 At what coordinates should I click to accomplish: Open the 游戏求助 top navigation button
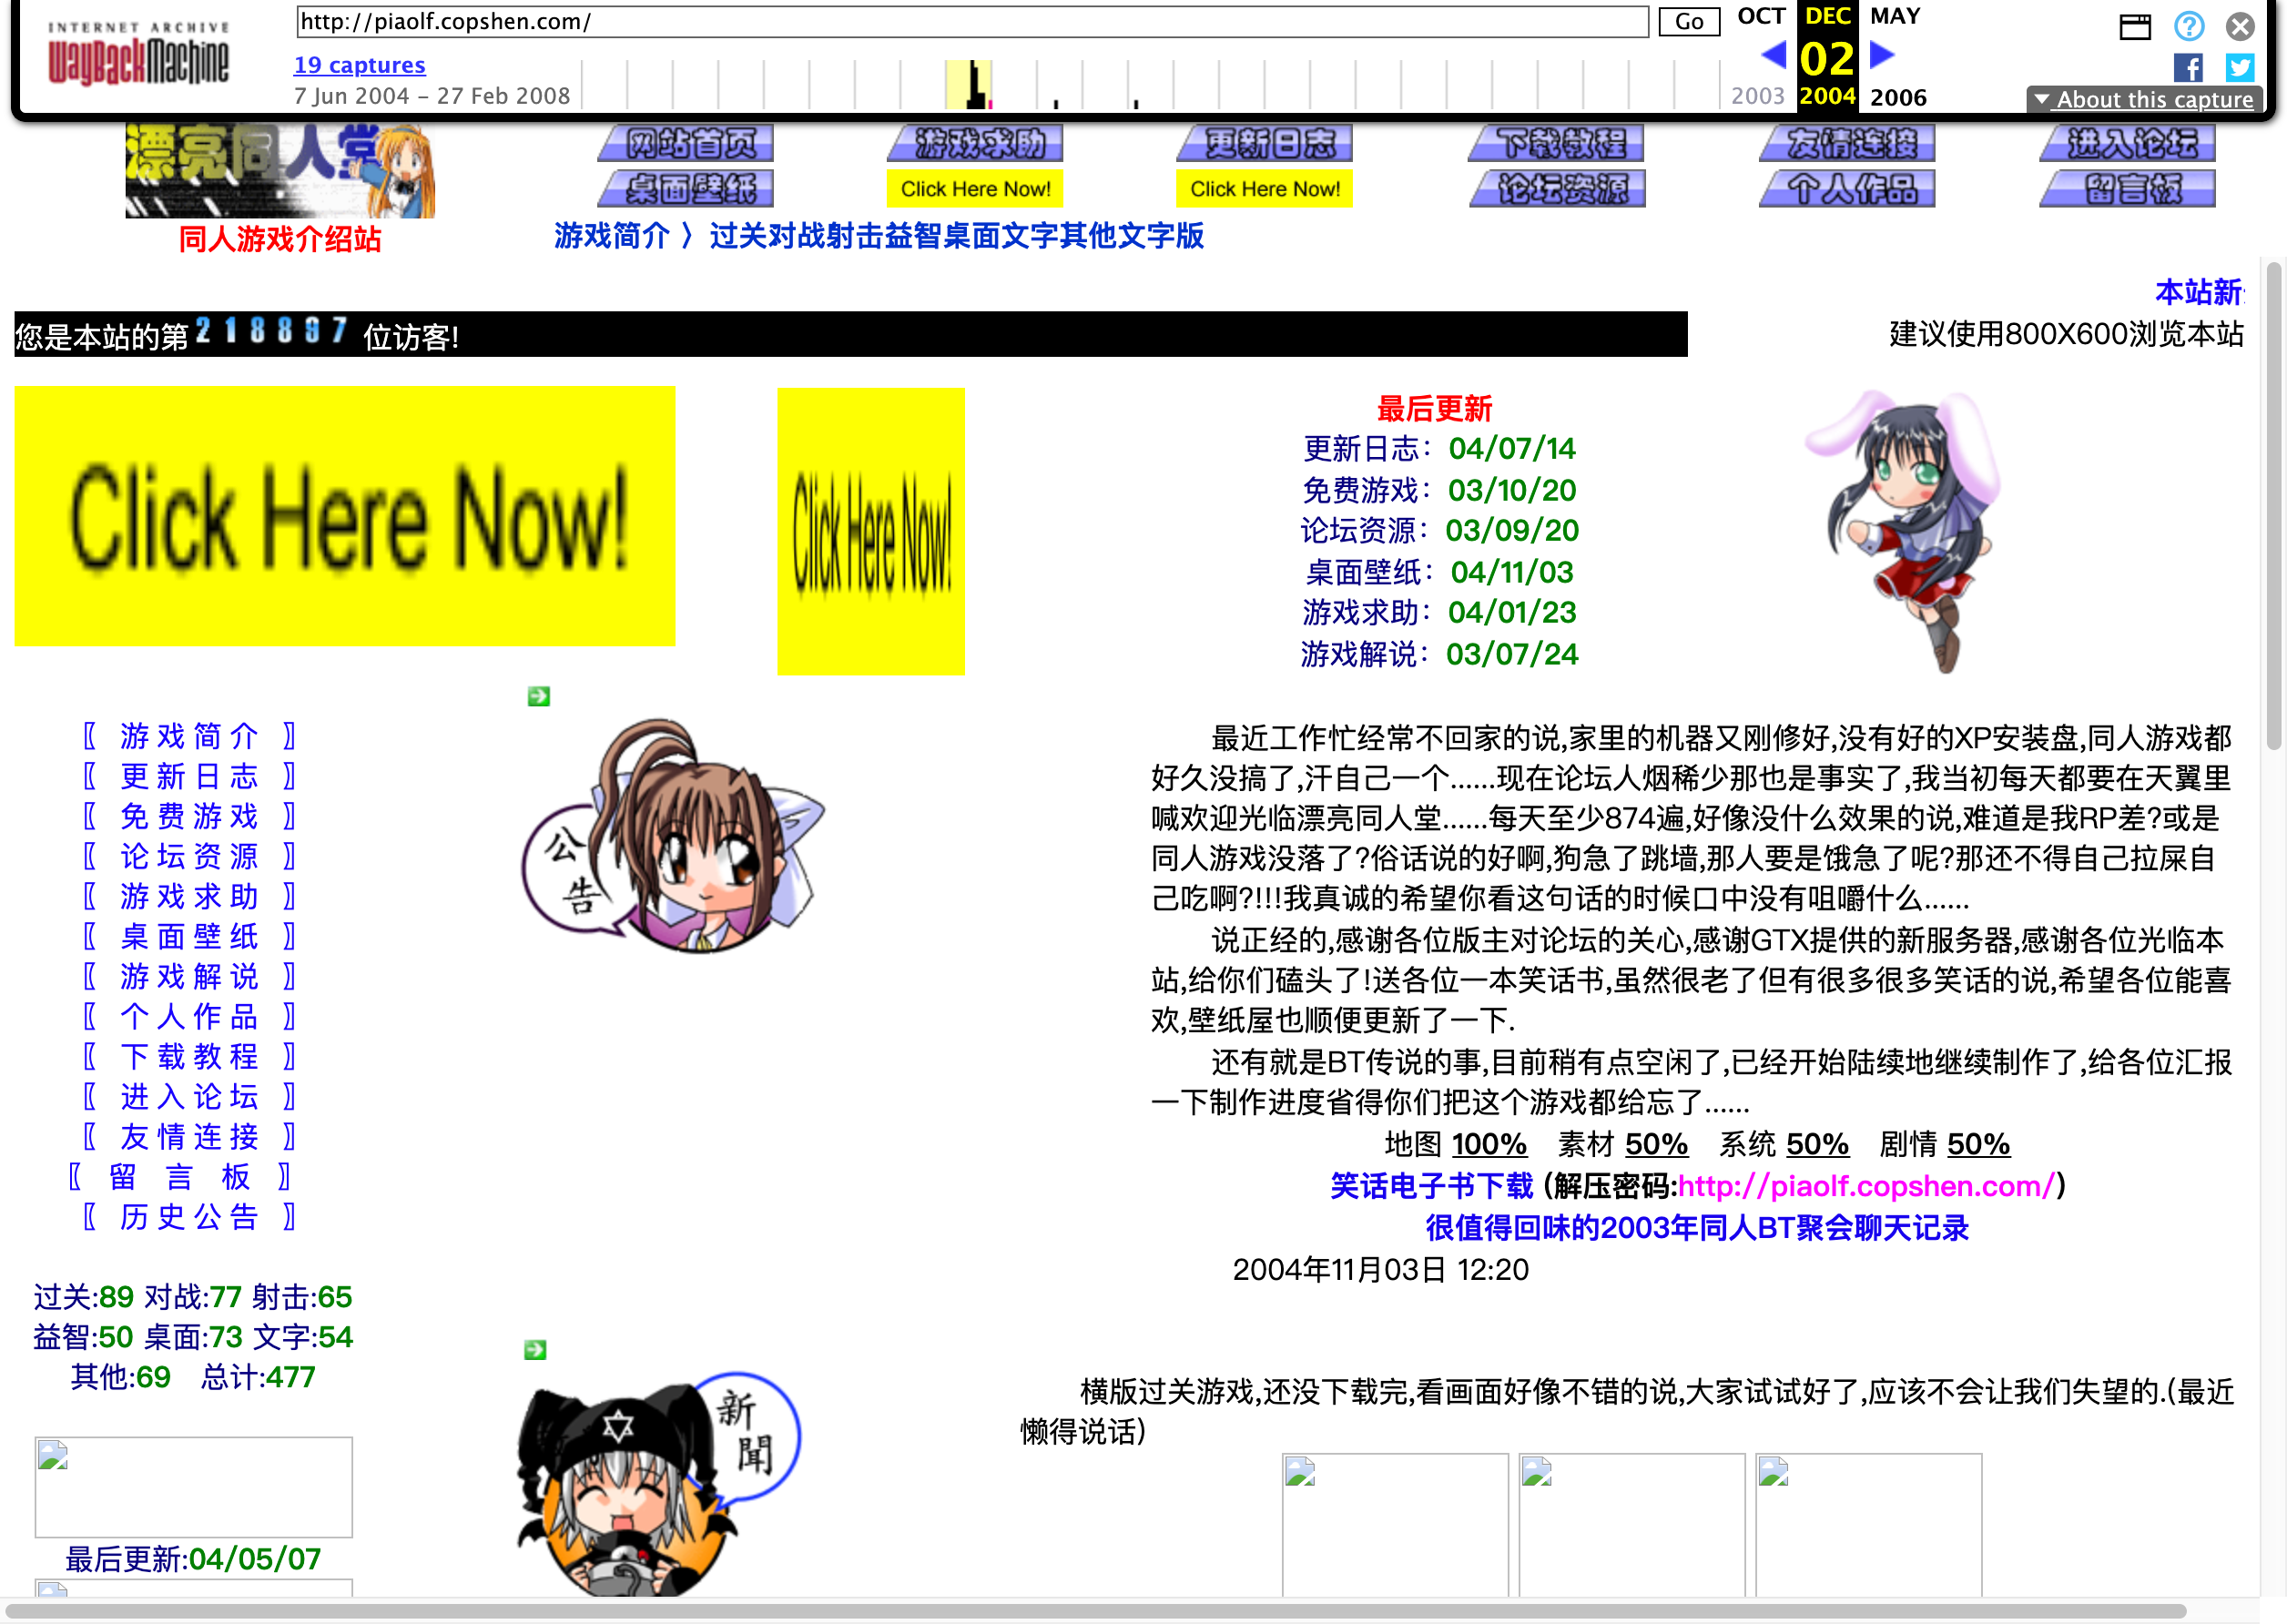point(975,143)
